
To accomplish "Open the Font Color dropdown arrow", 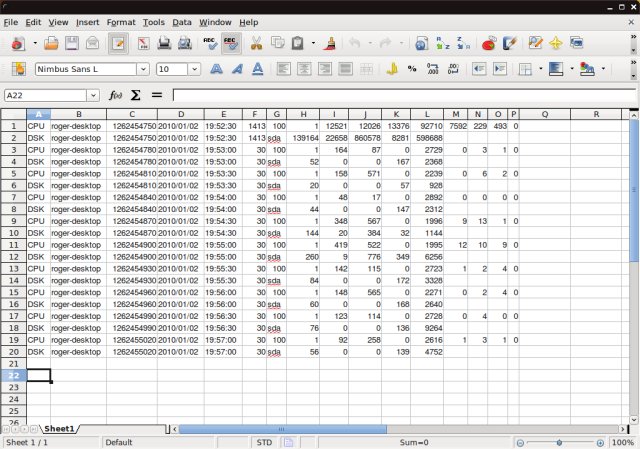I will point(603,69).
